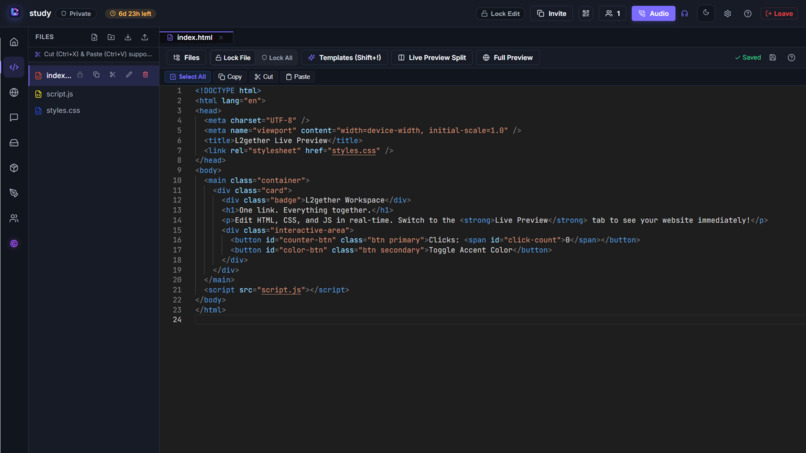The image size is (806, 453).
Task: Click the 6d 23h left timer badge
Action: (131, 14)
